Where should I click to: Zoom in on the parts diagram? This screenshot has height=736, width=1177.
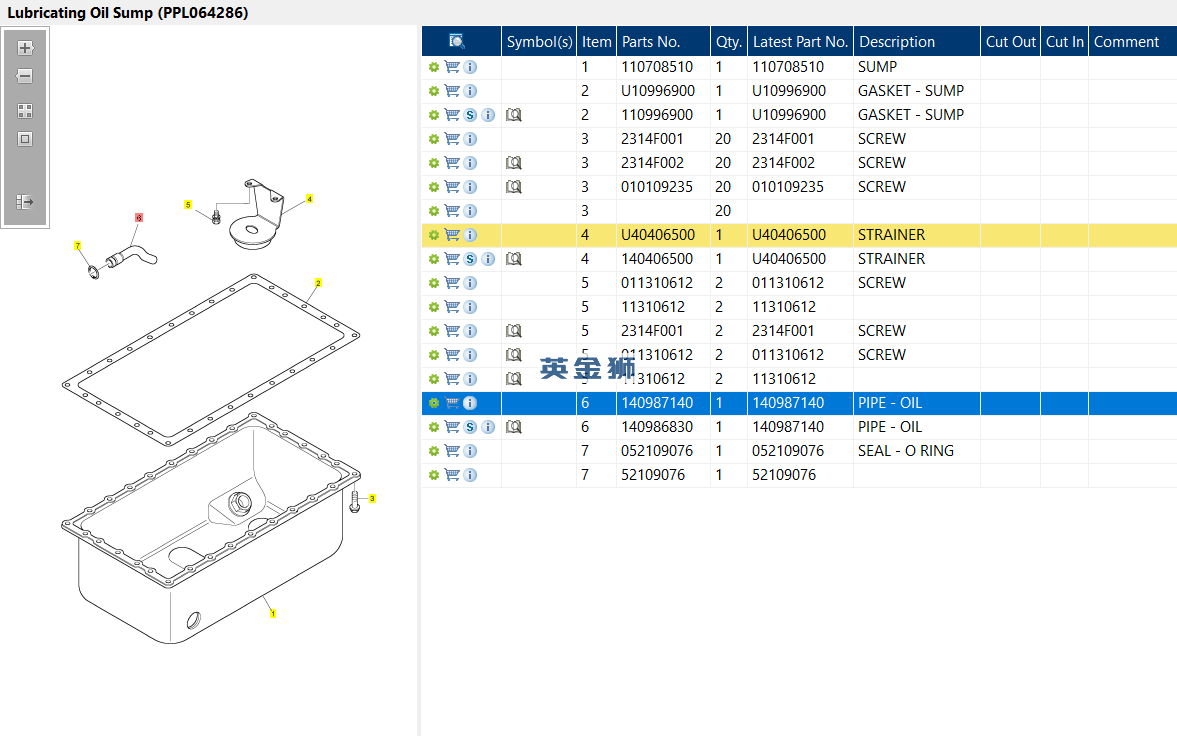coord(25,48)
